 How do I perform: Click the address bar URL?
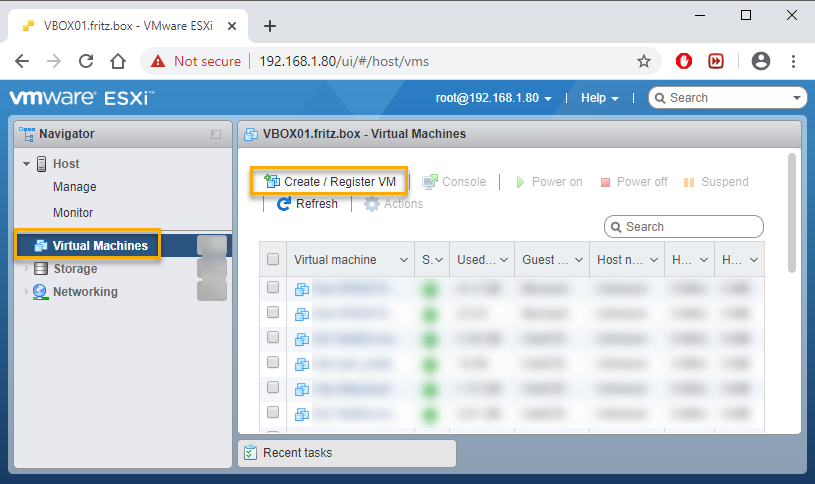[x=344, y=61]
